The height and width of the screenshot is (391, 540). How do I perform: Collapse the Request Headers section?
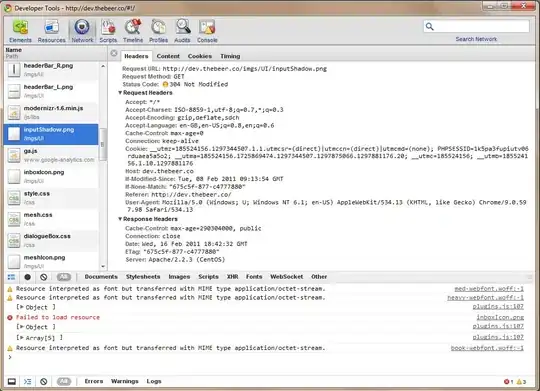[120, 93]
